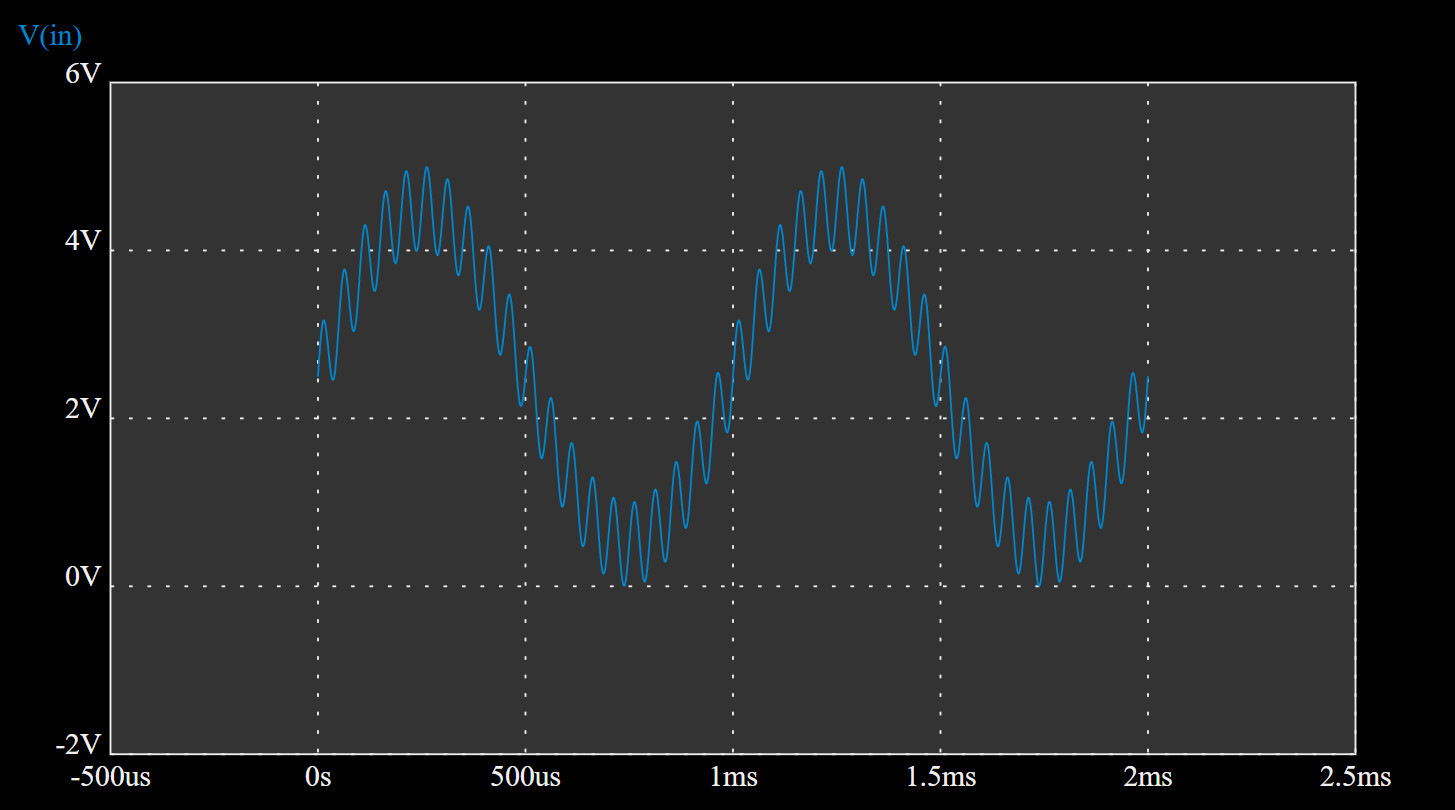Image resolution: width=1455 pixels, height=810 pixels.
Task: Click the -500us time axis label
Action: (110, 777)
